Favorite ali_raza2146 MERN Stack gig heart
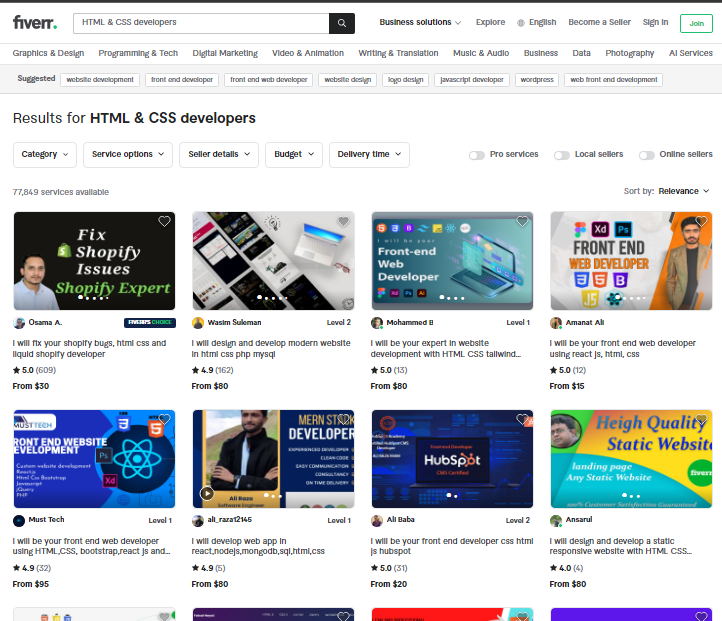 click(x=344, y=419)
